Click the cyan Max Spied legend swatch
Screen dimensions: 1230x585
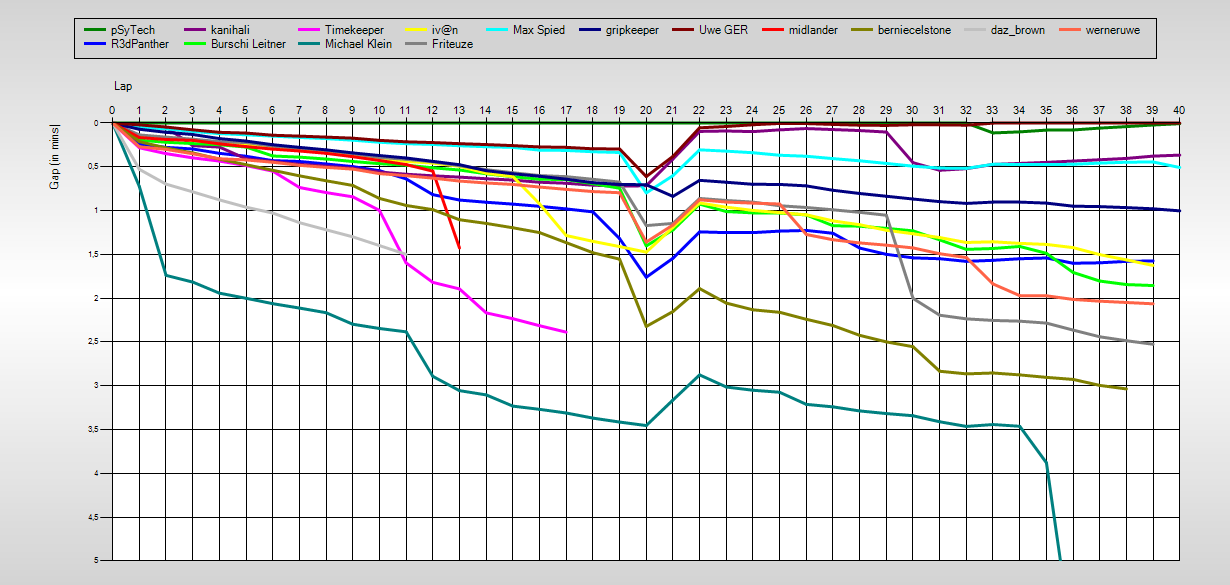tap(495, 30)
